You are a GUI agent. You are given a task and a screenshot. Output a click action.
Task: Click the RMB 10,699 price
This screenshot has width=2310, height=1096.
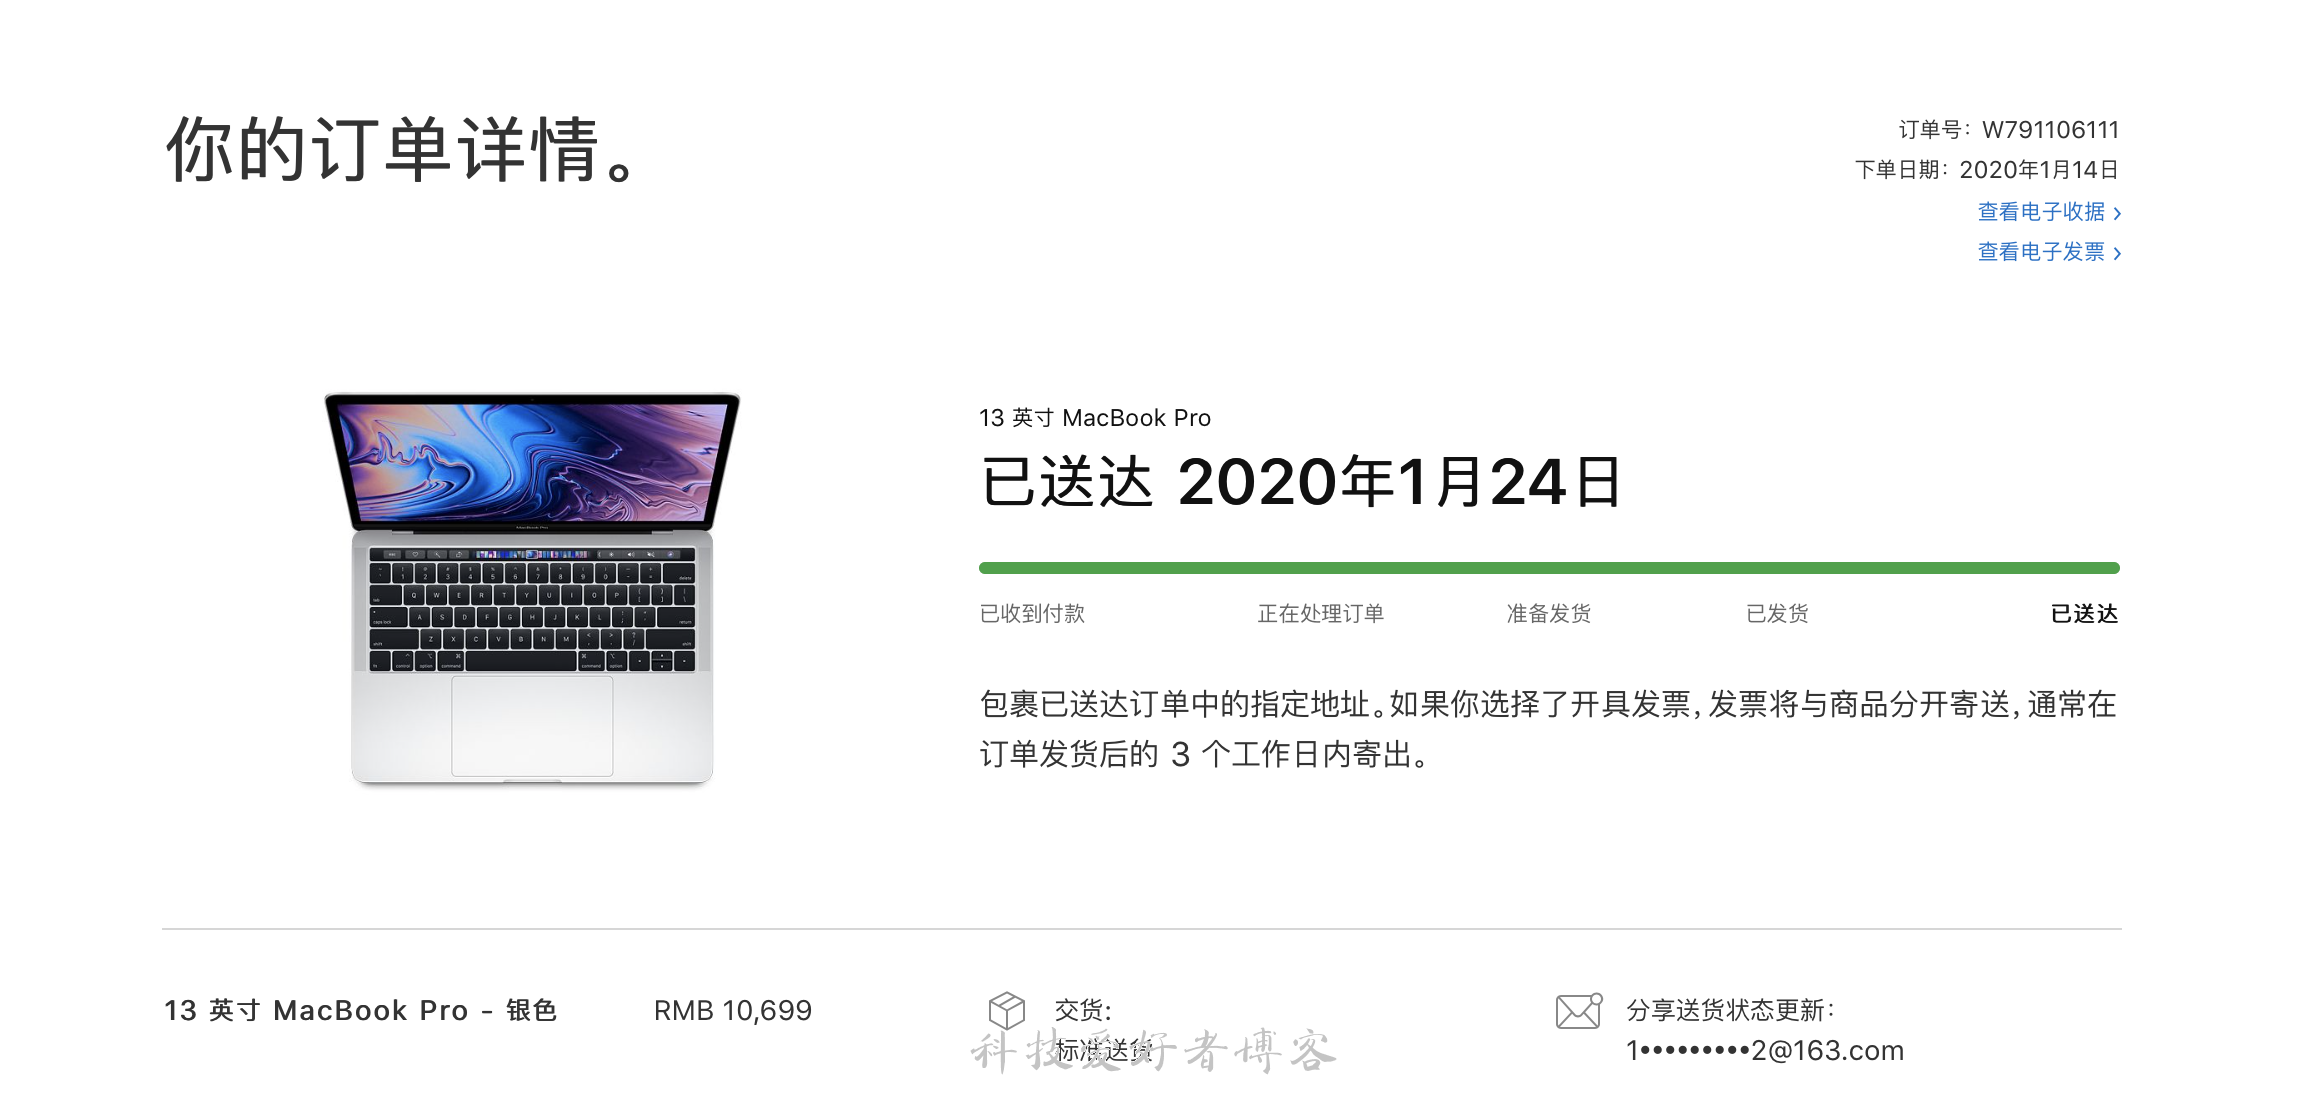(x=733, y=1011)
